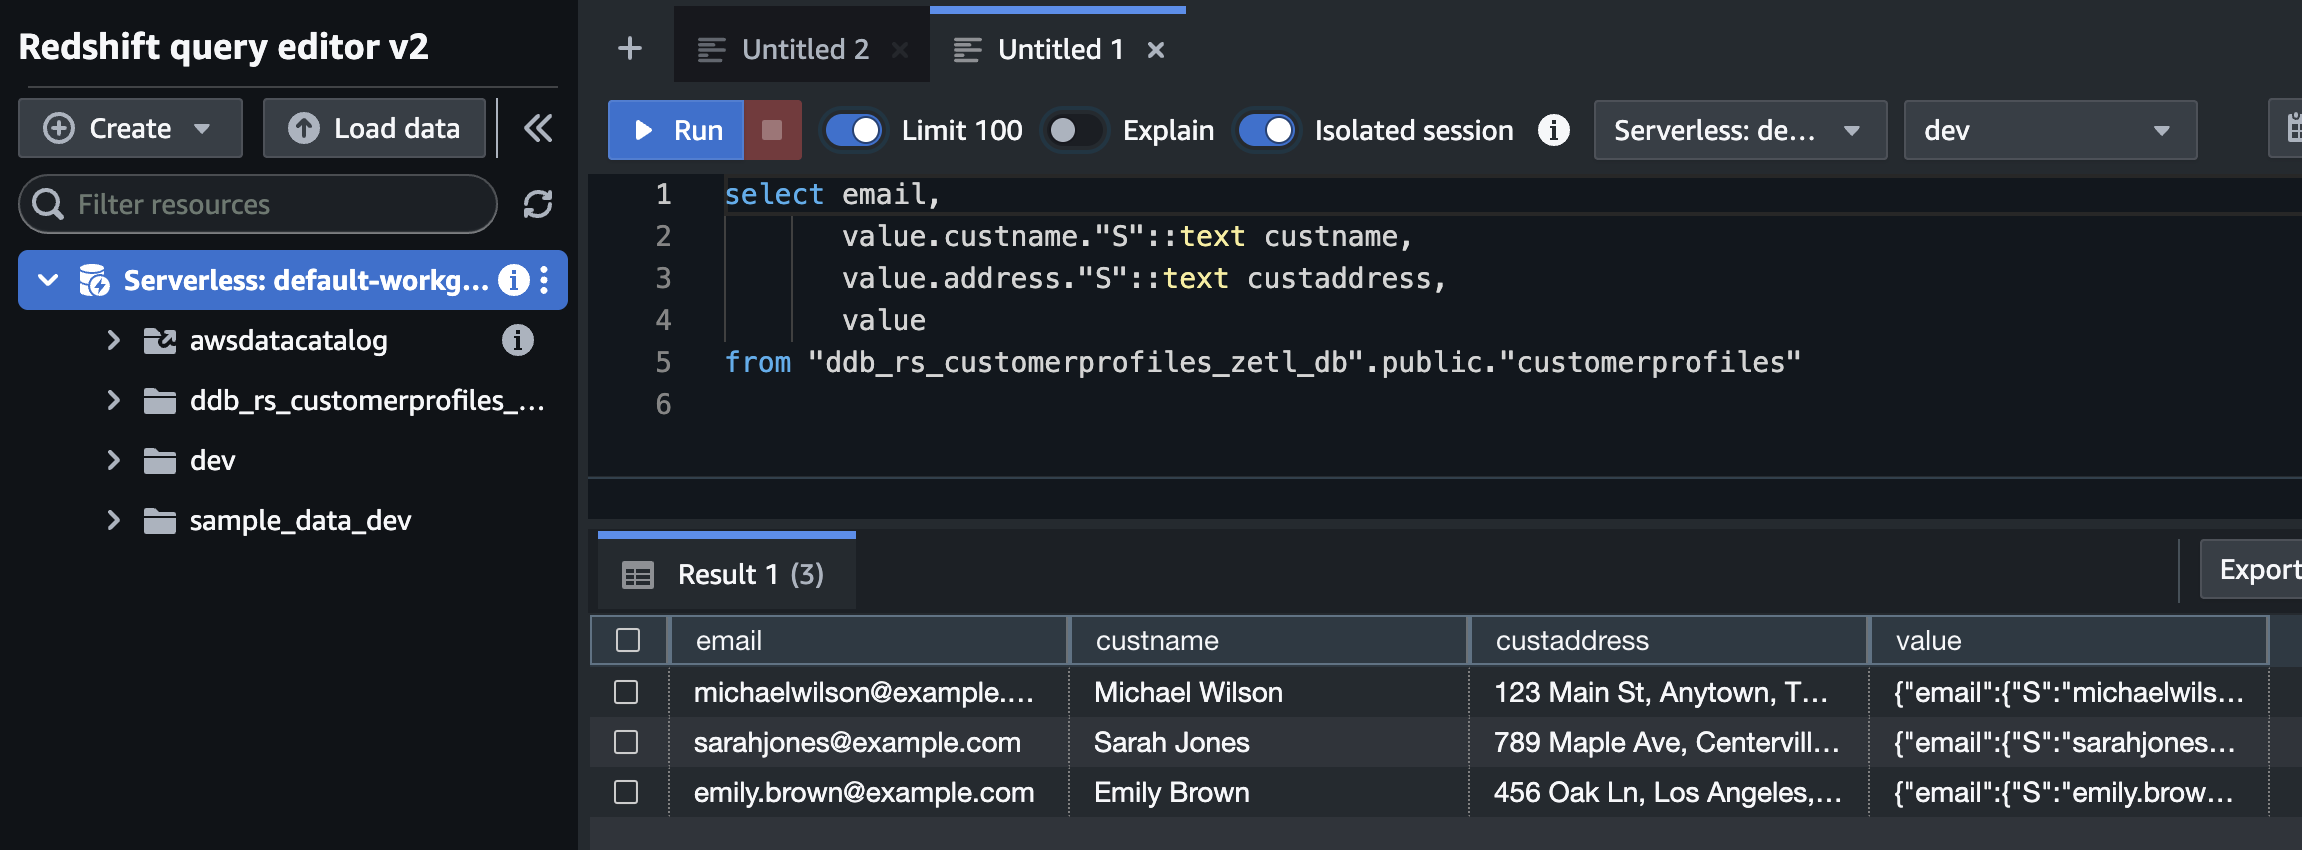Click the 789 Maple Ave address cell
Image resolution: width=2302 pixels, height=850 pixels.
1668,742
